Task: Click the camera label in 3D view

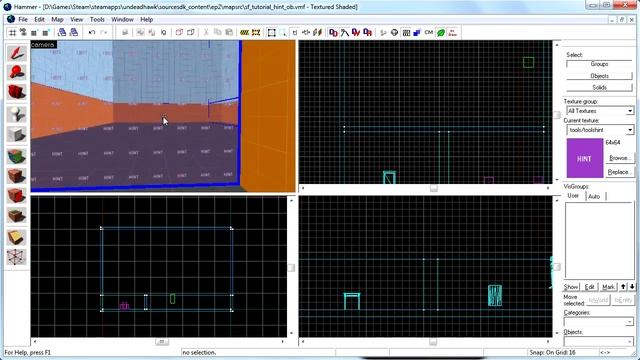Action: click(x=42, y=44)
